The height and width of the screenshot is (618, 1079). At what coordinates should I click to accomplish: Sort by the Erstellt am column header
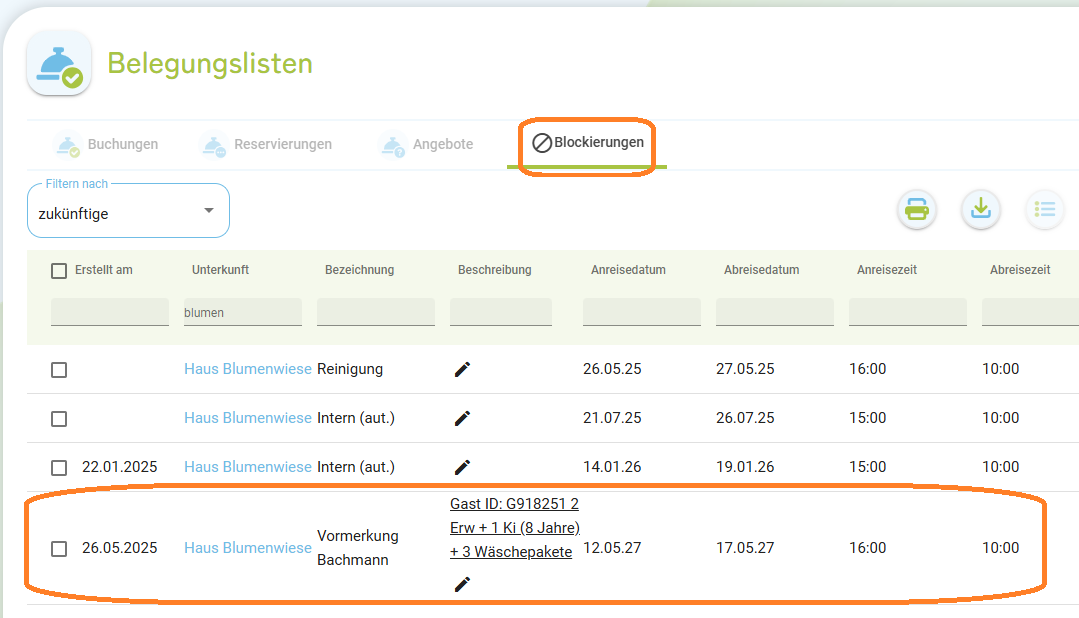[x=104, y=270]
